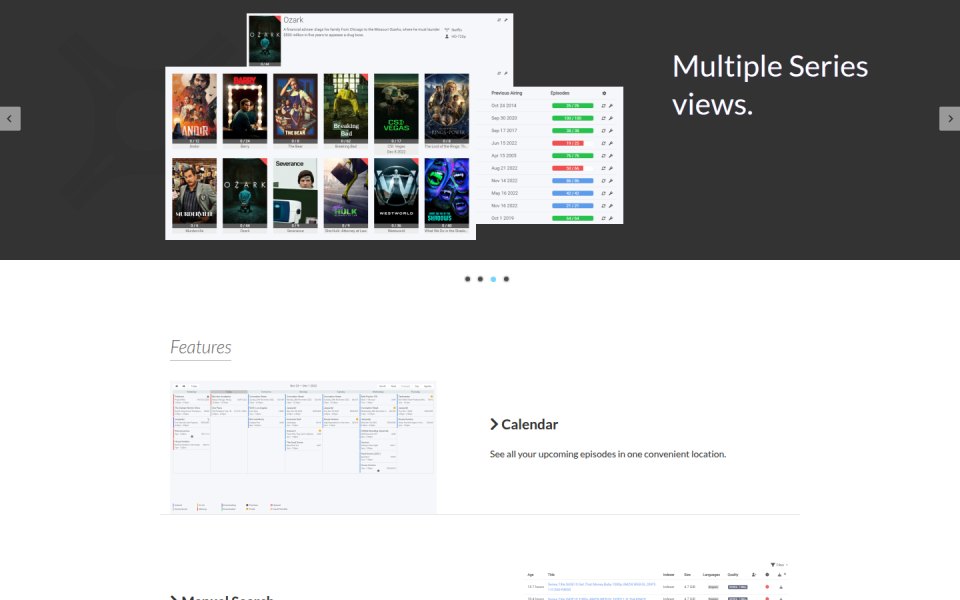Click refresh icon on the Oct 24 2014 row

point(604,106)
